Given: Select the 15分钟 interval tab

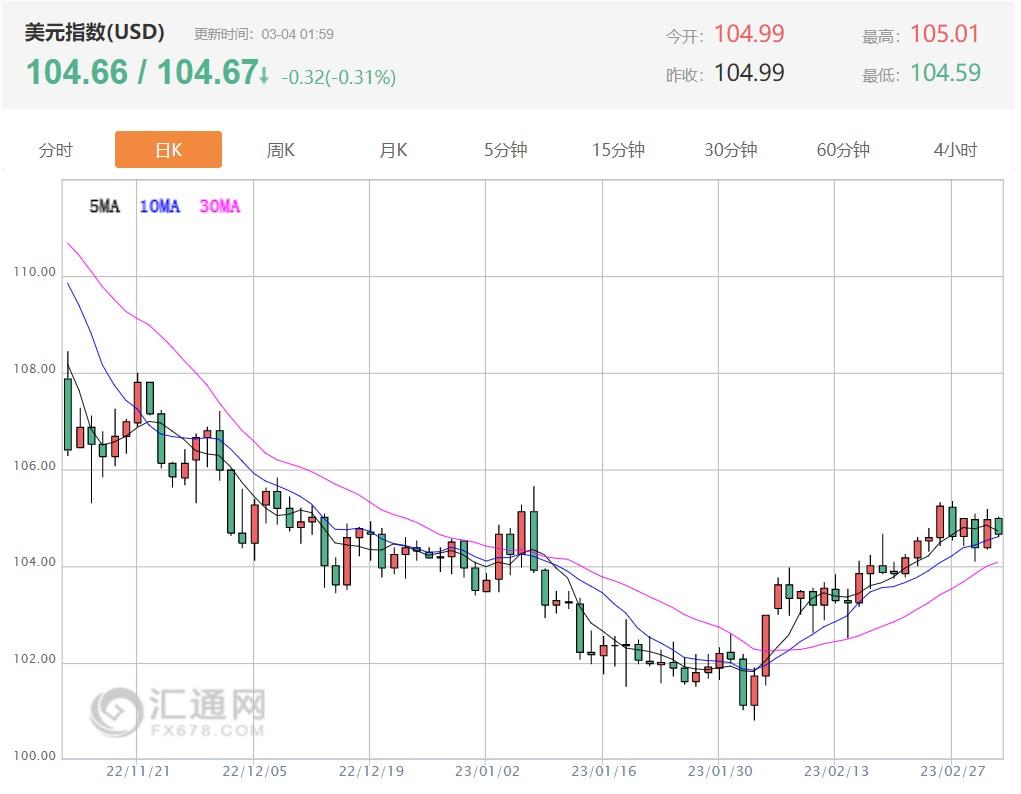Looking at the screenshot, I should click(618, 150).
